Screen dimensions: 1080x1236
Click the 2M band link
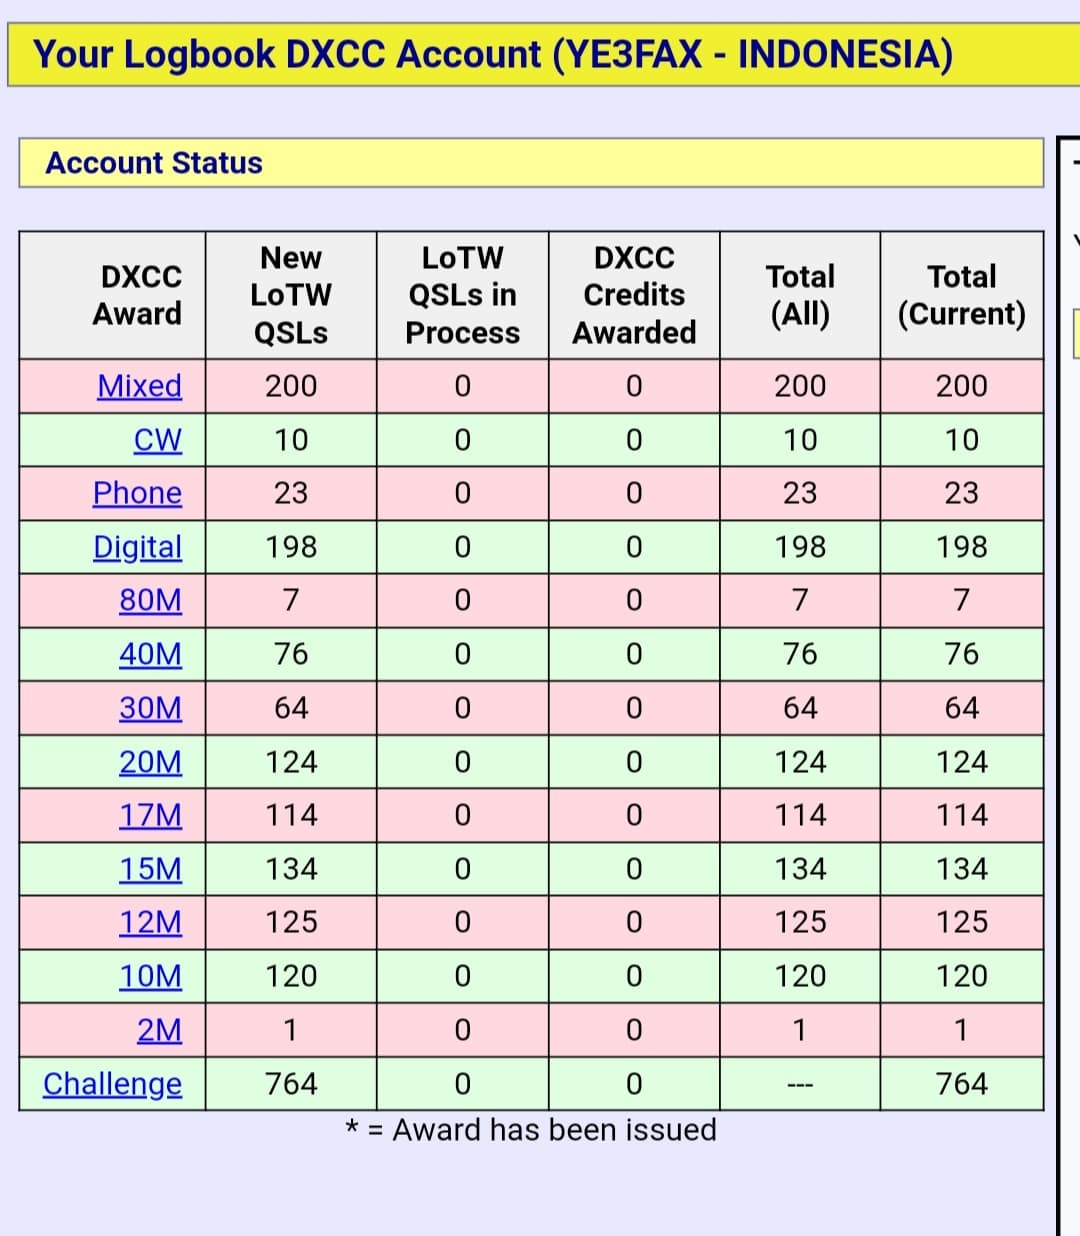pyautogui.click(x=159, y=1030)
